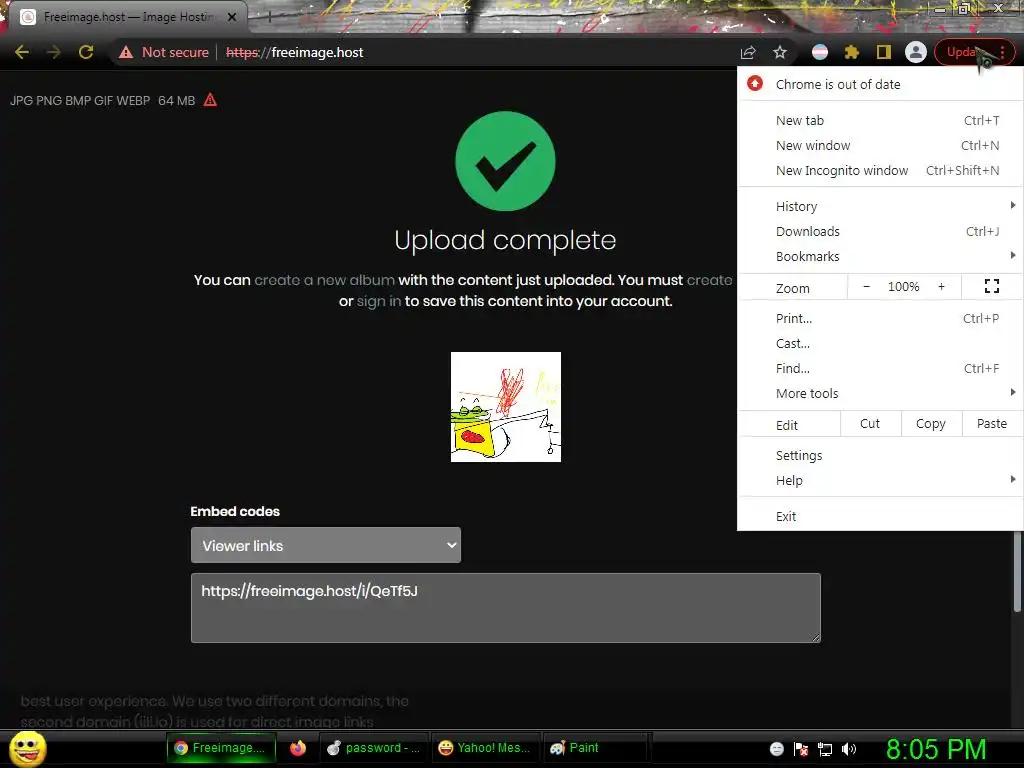Screen dimensions: 1024x768
Task: Click the page vertical scrollbar
Action: tap(1017, 573)
